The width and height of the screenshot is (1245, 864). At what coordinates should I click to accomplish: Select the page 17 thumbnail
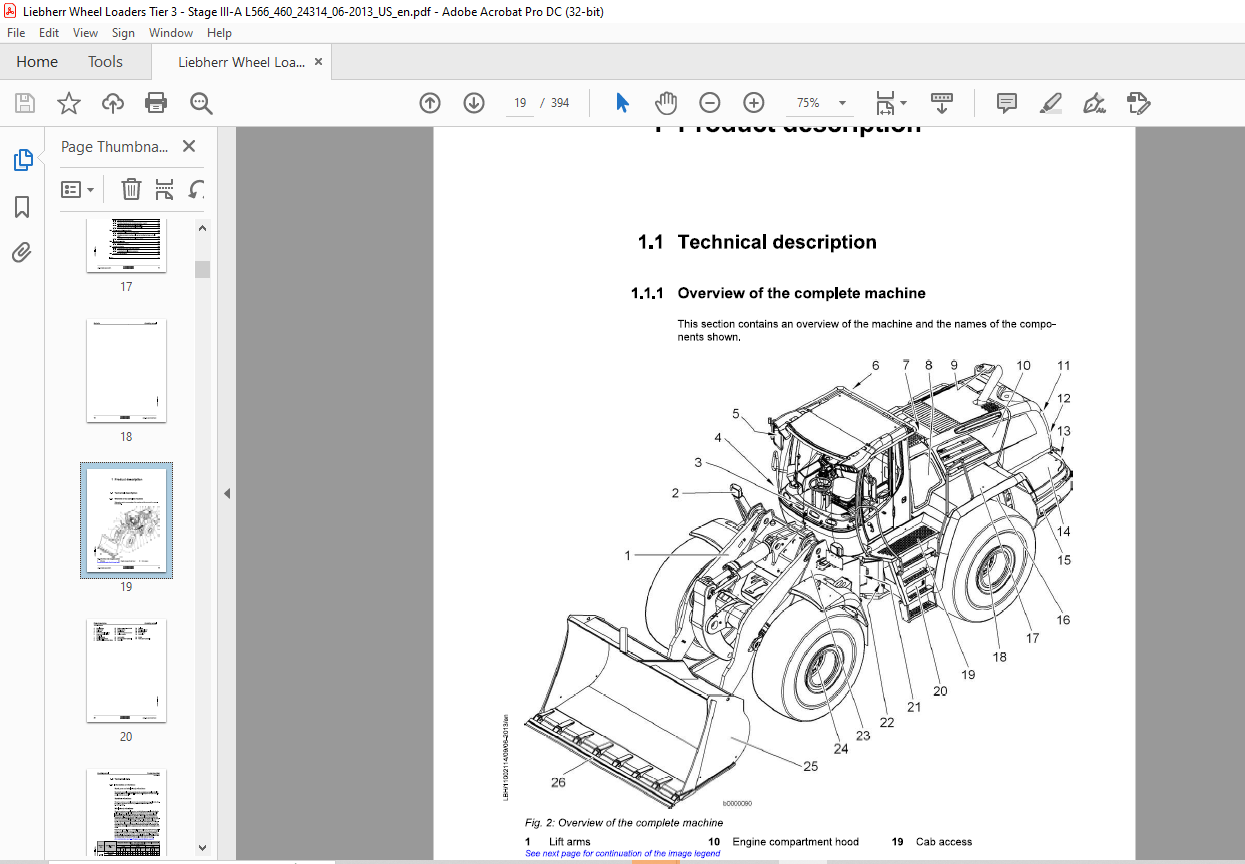click(x=126, y=246)
